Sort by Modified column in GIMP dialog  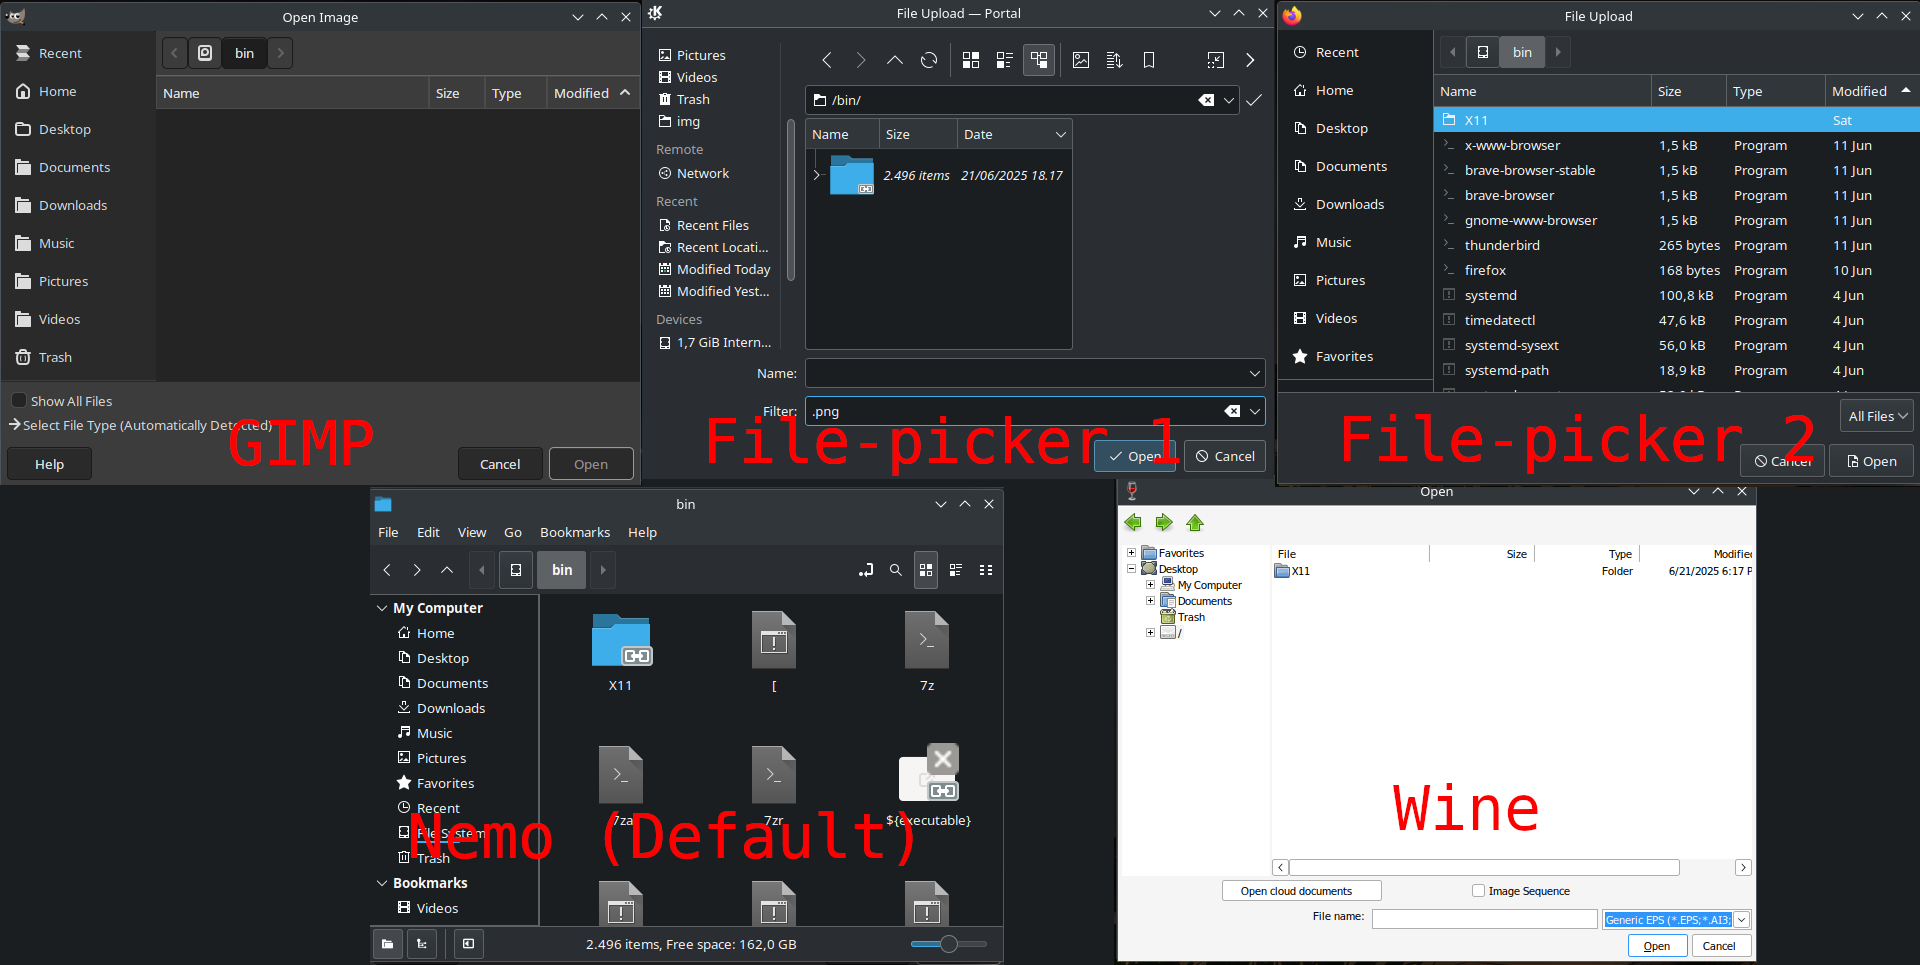point(592,93)
